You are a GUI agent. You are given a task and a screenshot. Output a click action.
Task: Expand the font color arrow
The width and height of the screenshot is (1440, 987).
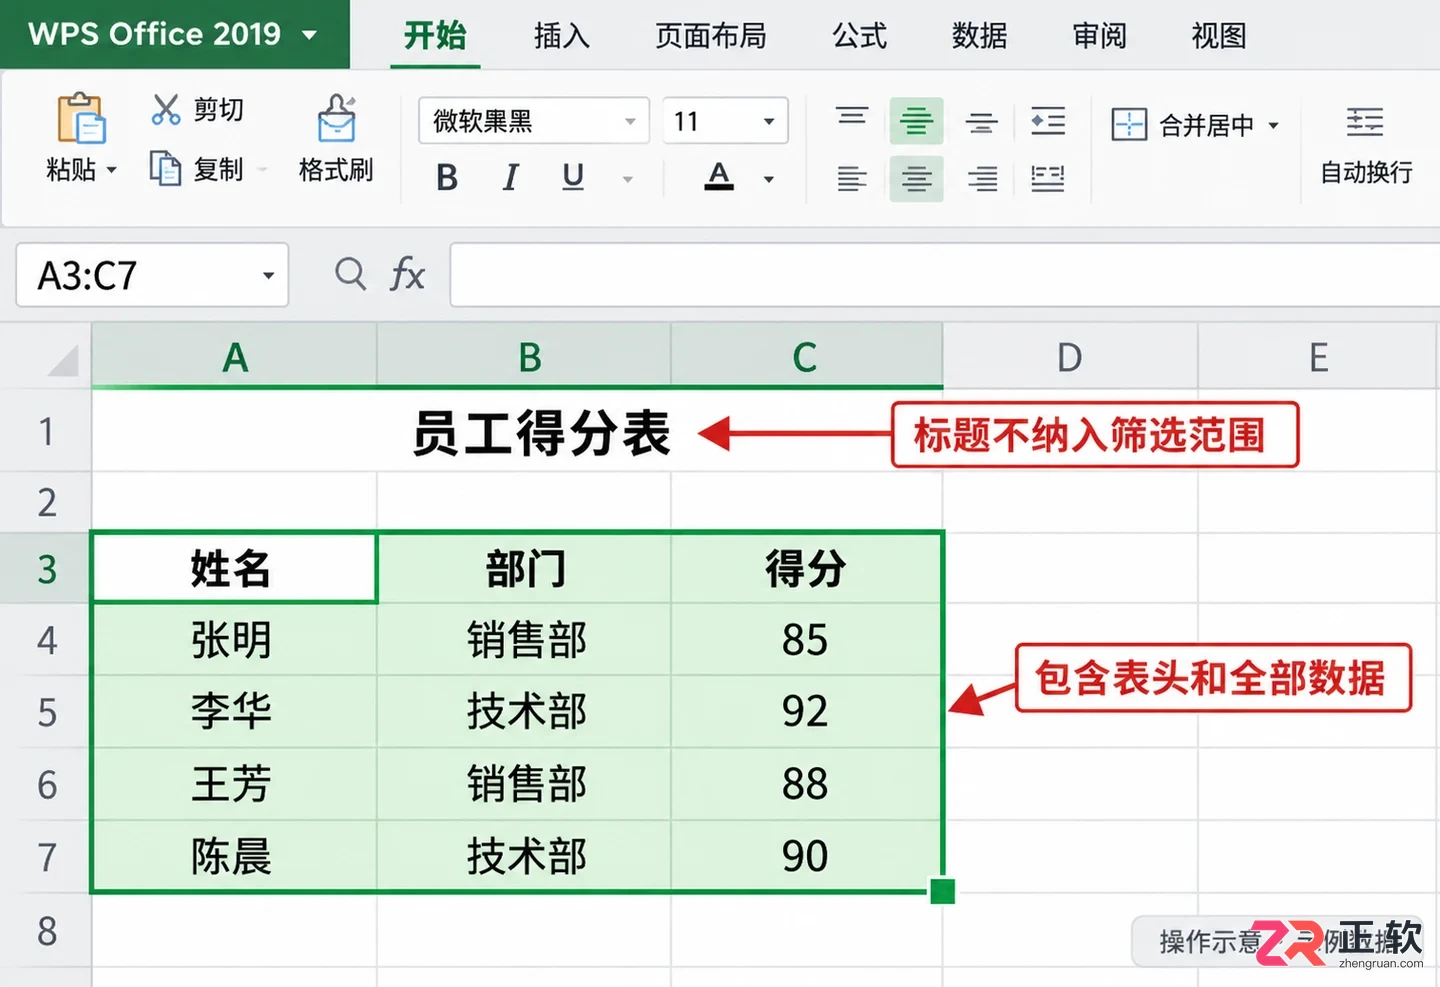point(769,180)
